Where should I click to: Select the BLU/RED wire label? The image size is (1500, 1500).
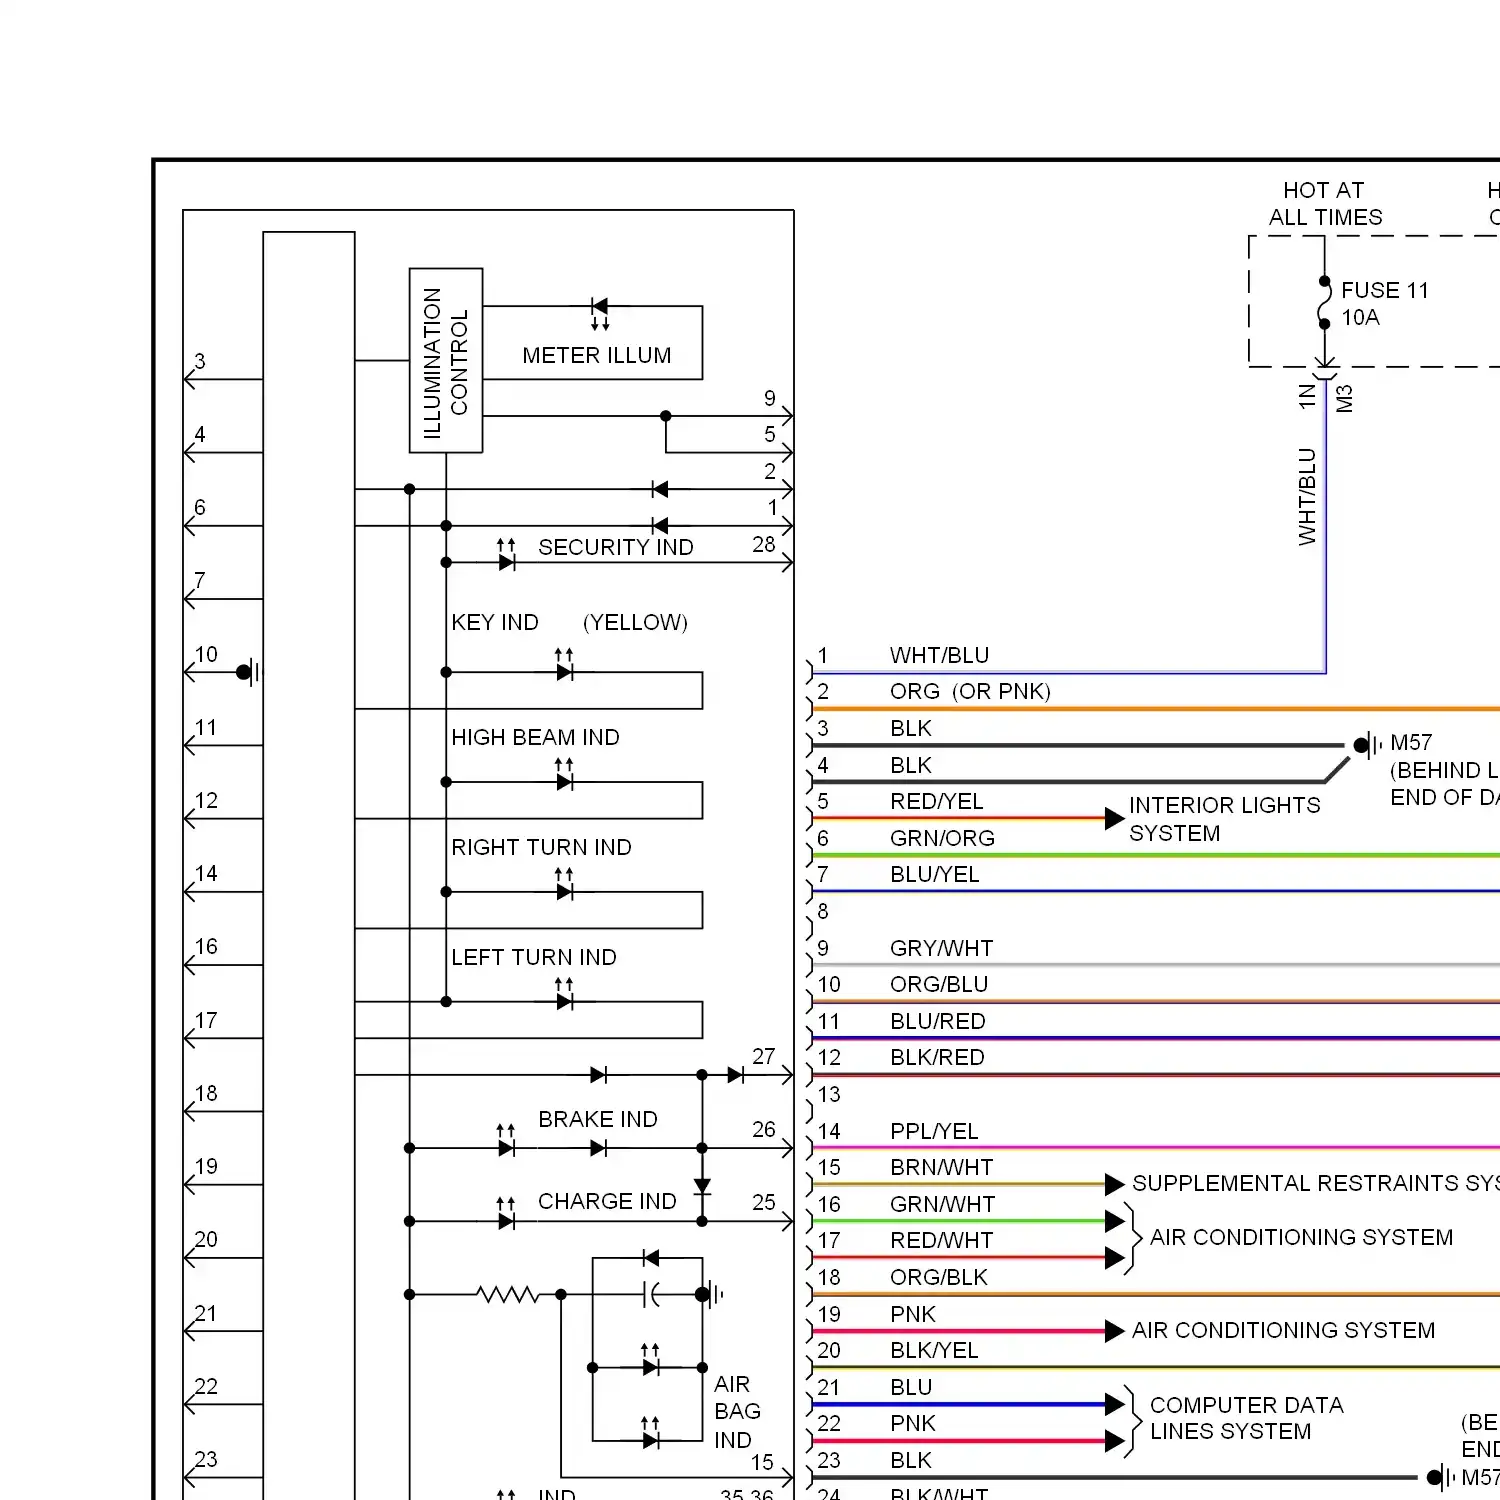pos(938,1021)
